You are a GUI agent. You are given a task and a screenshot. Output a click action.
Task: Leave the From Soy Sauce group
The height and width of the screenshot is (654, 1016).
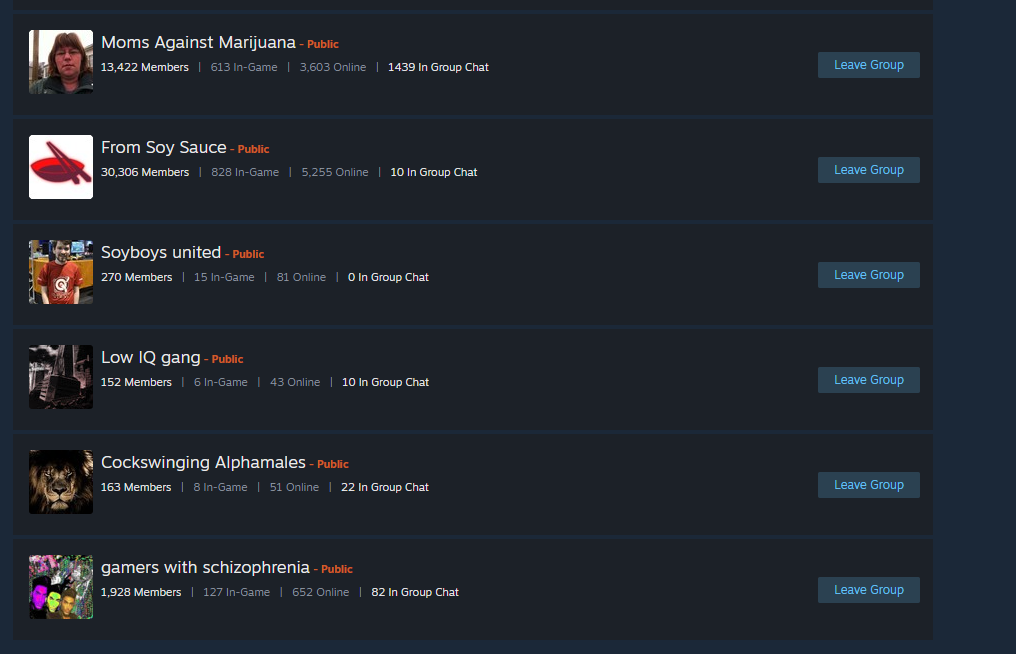tap(868, 170)
